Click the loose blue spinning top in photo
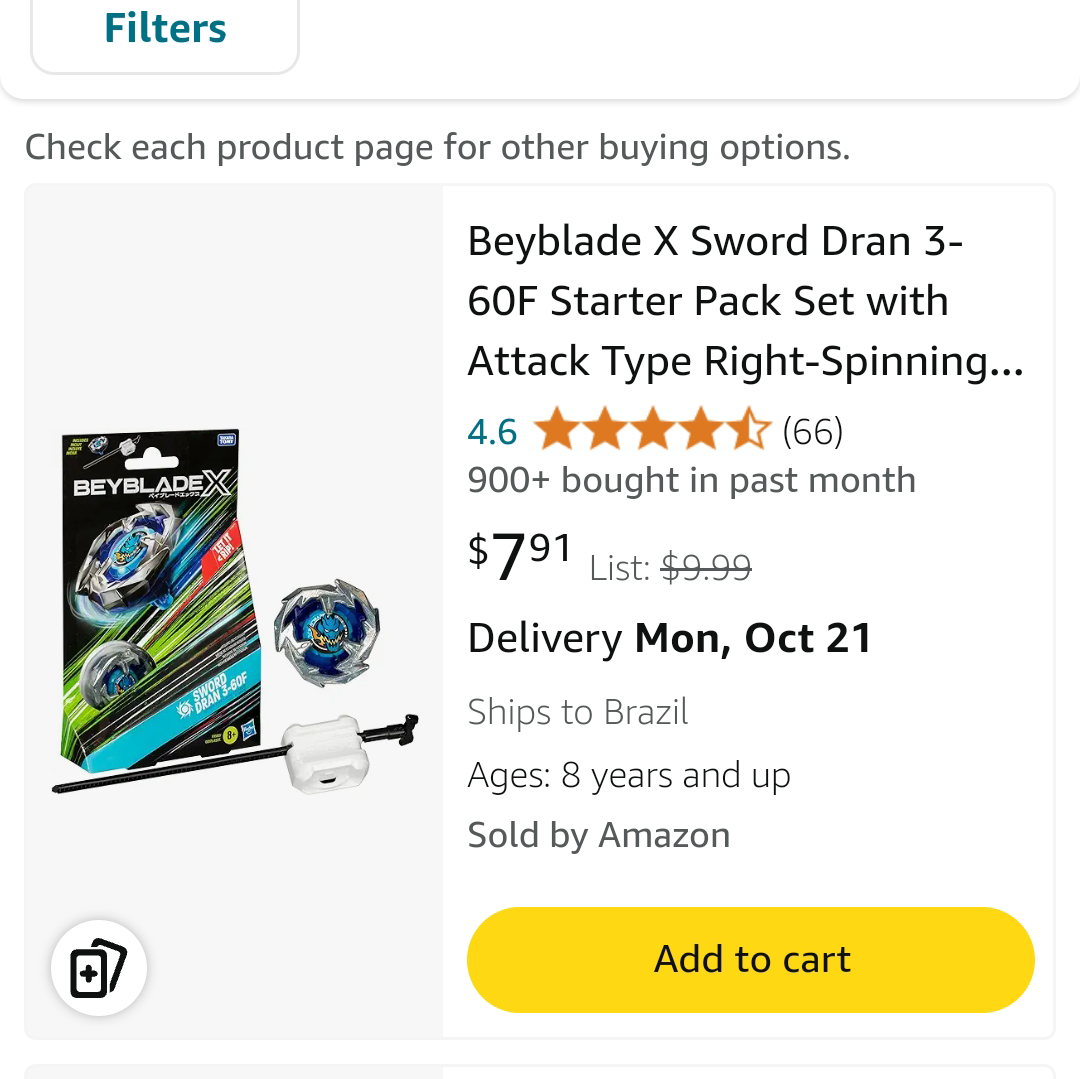 point(327,633)
